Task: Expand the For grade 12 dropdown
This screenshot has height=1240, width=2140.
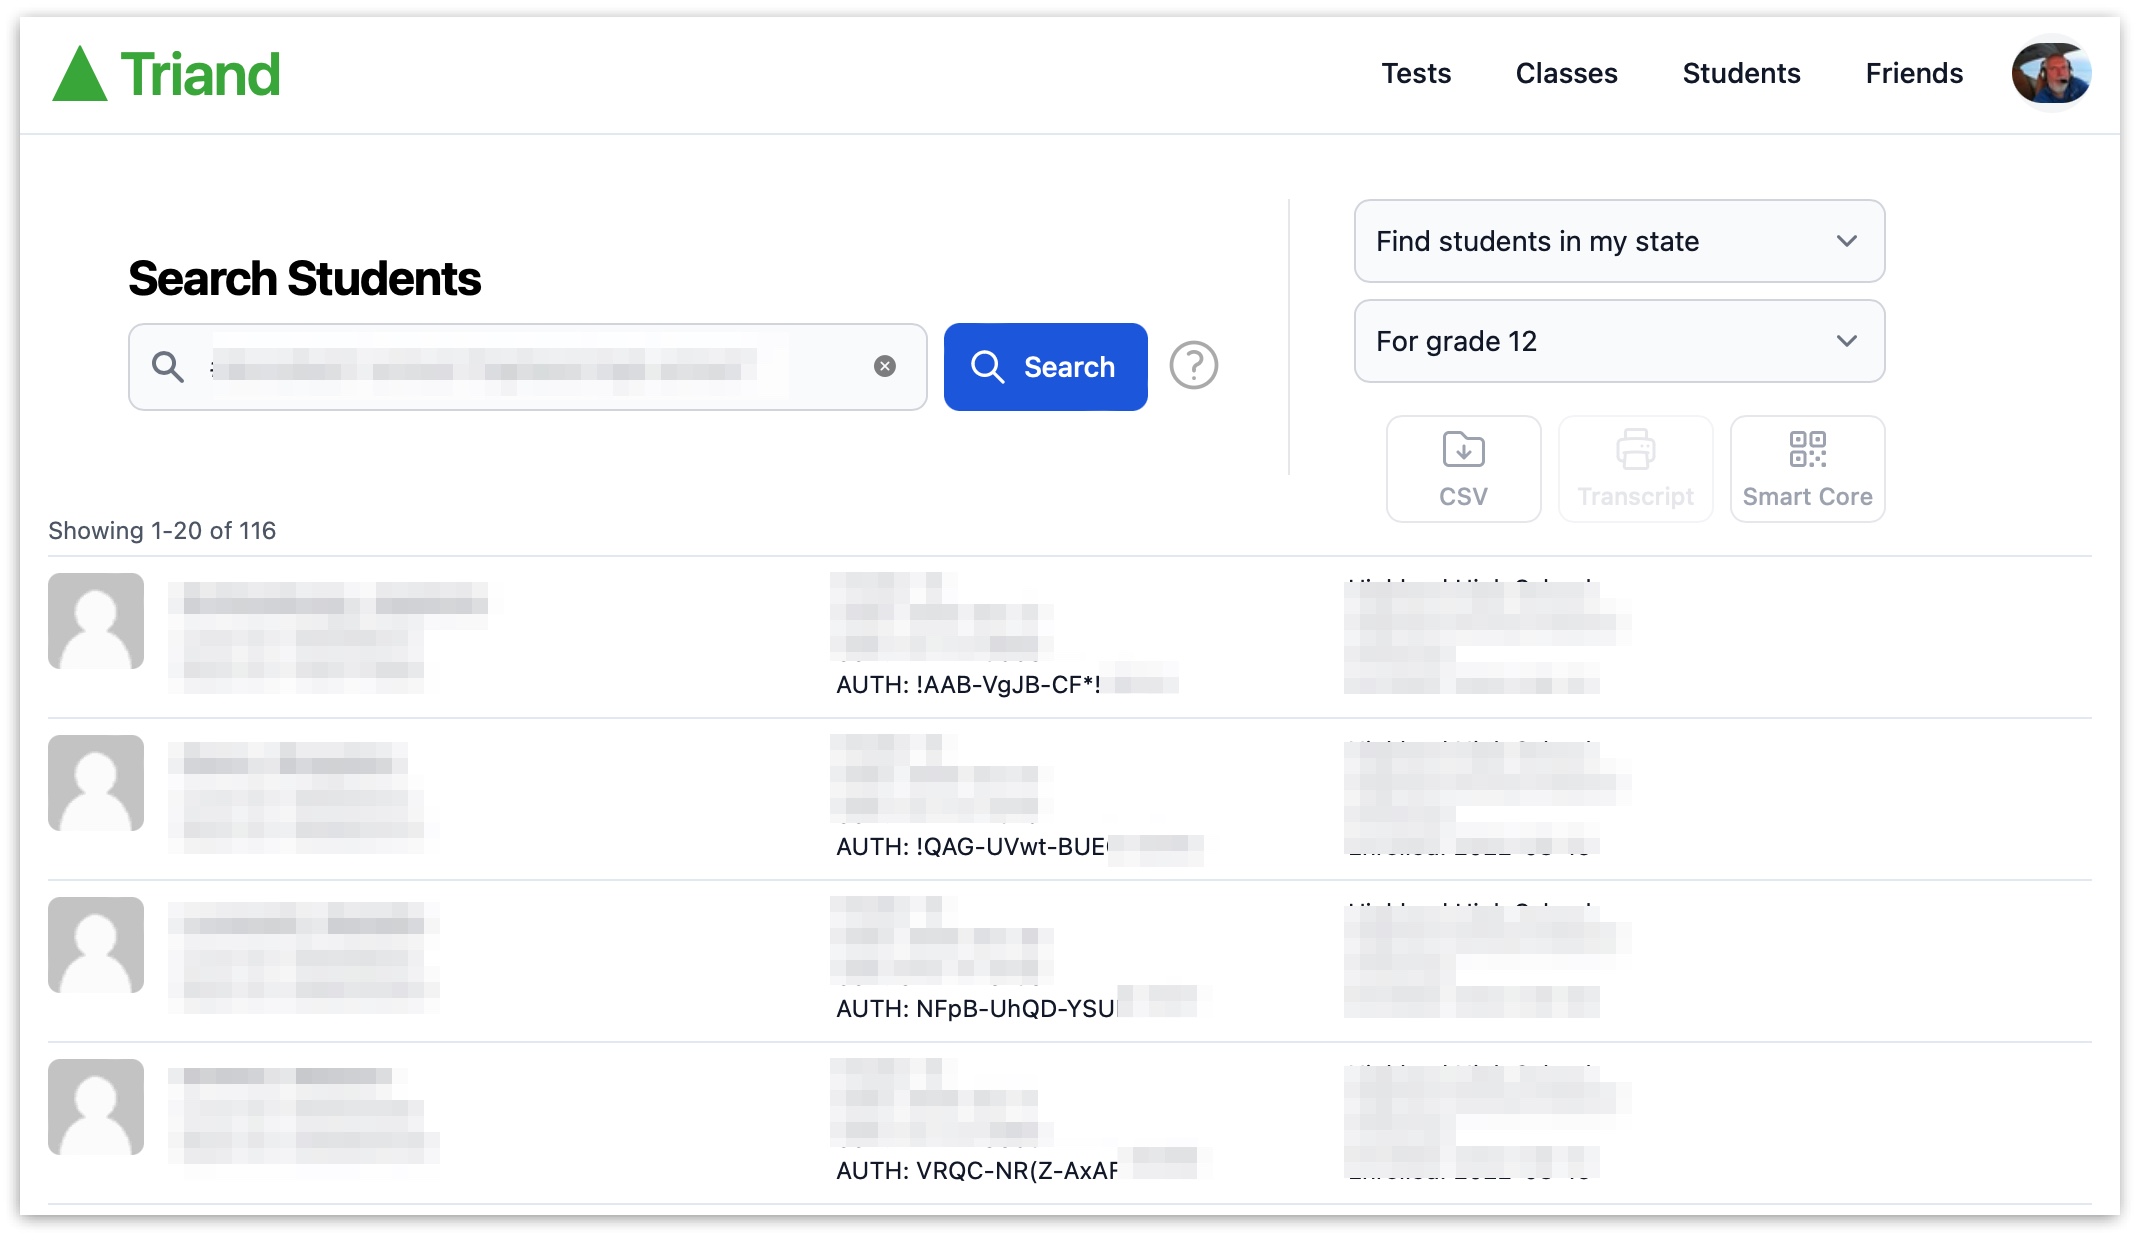Action: 1618,341
